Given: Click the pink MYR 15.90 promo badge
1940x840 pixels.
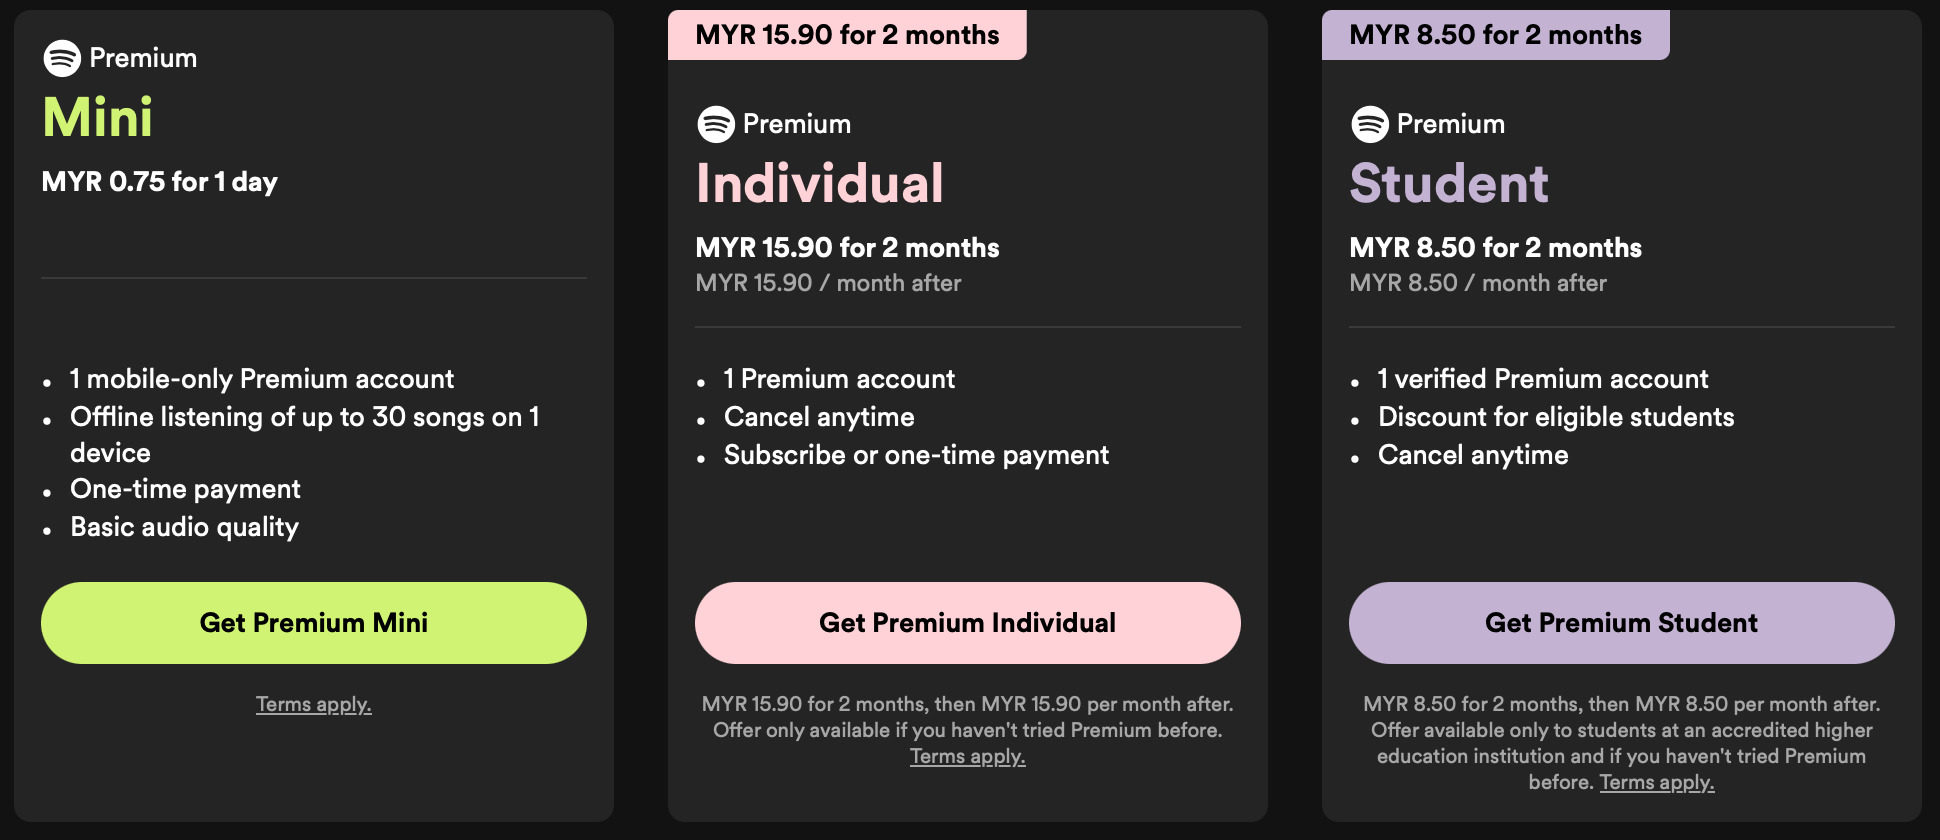Looking at the screenshot, I should [x=847, y=35].
